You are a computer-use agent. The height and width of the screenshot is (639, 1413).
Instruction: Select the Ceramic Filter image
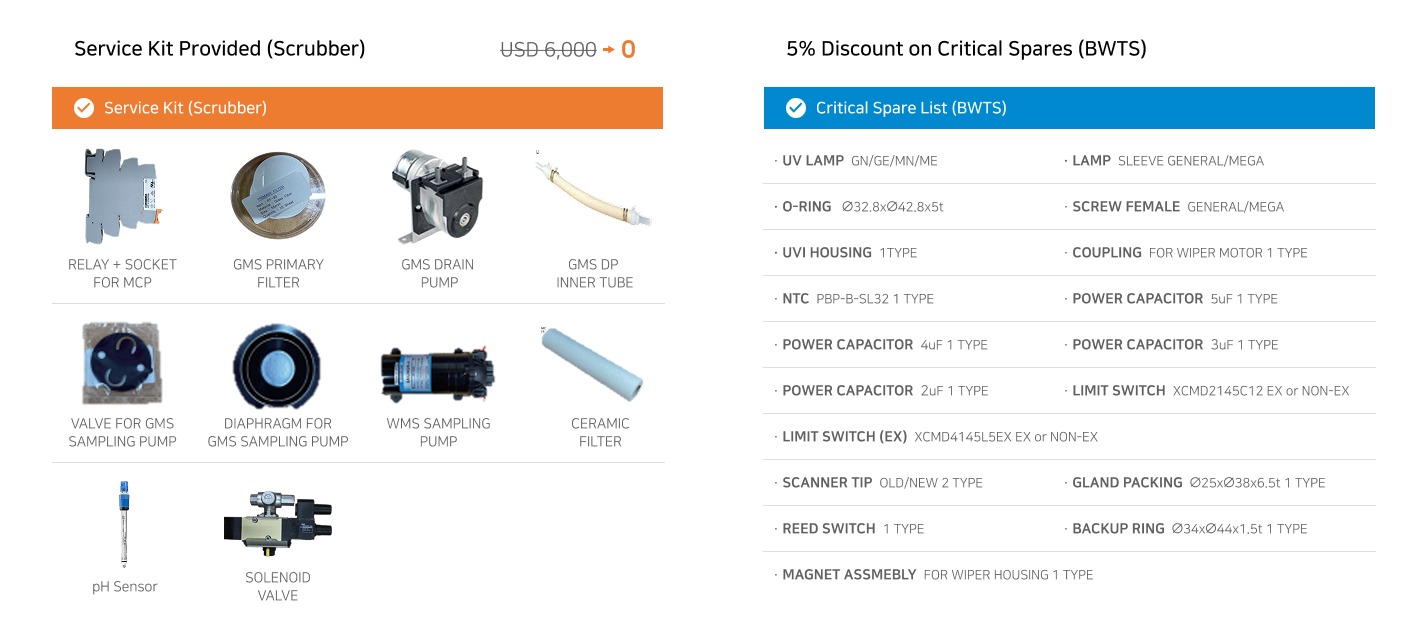coord(592,362)
